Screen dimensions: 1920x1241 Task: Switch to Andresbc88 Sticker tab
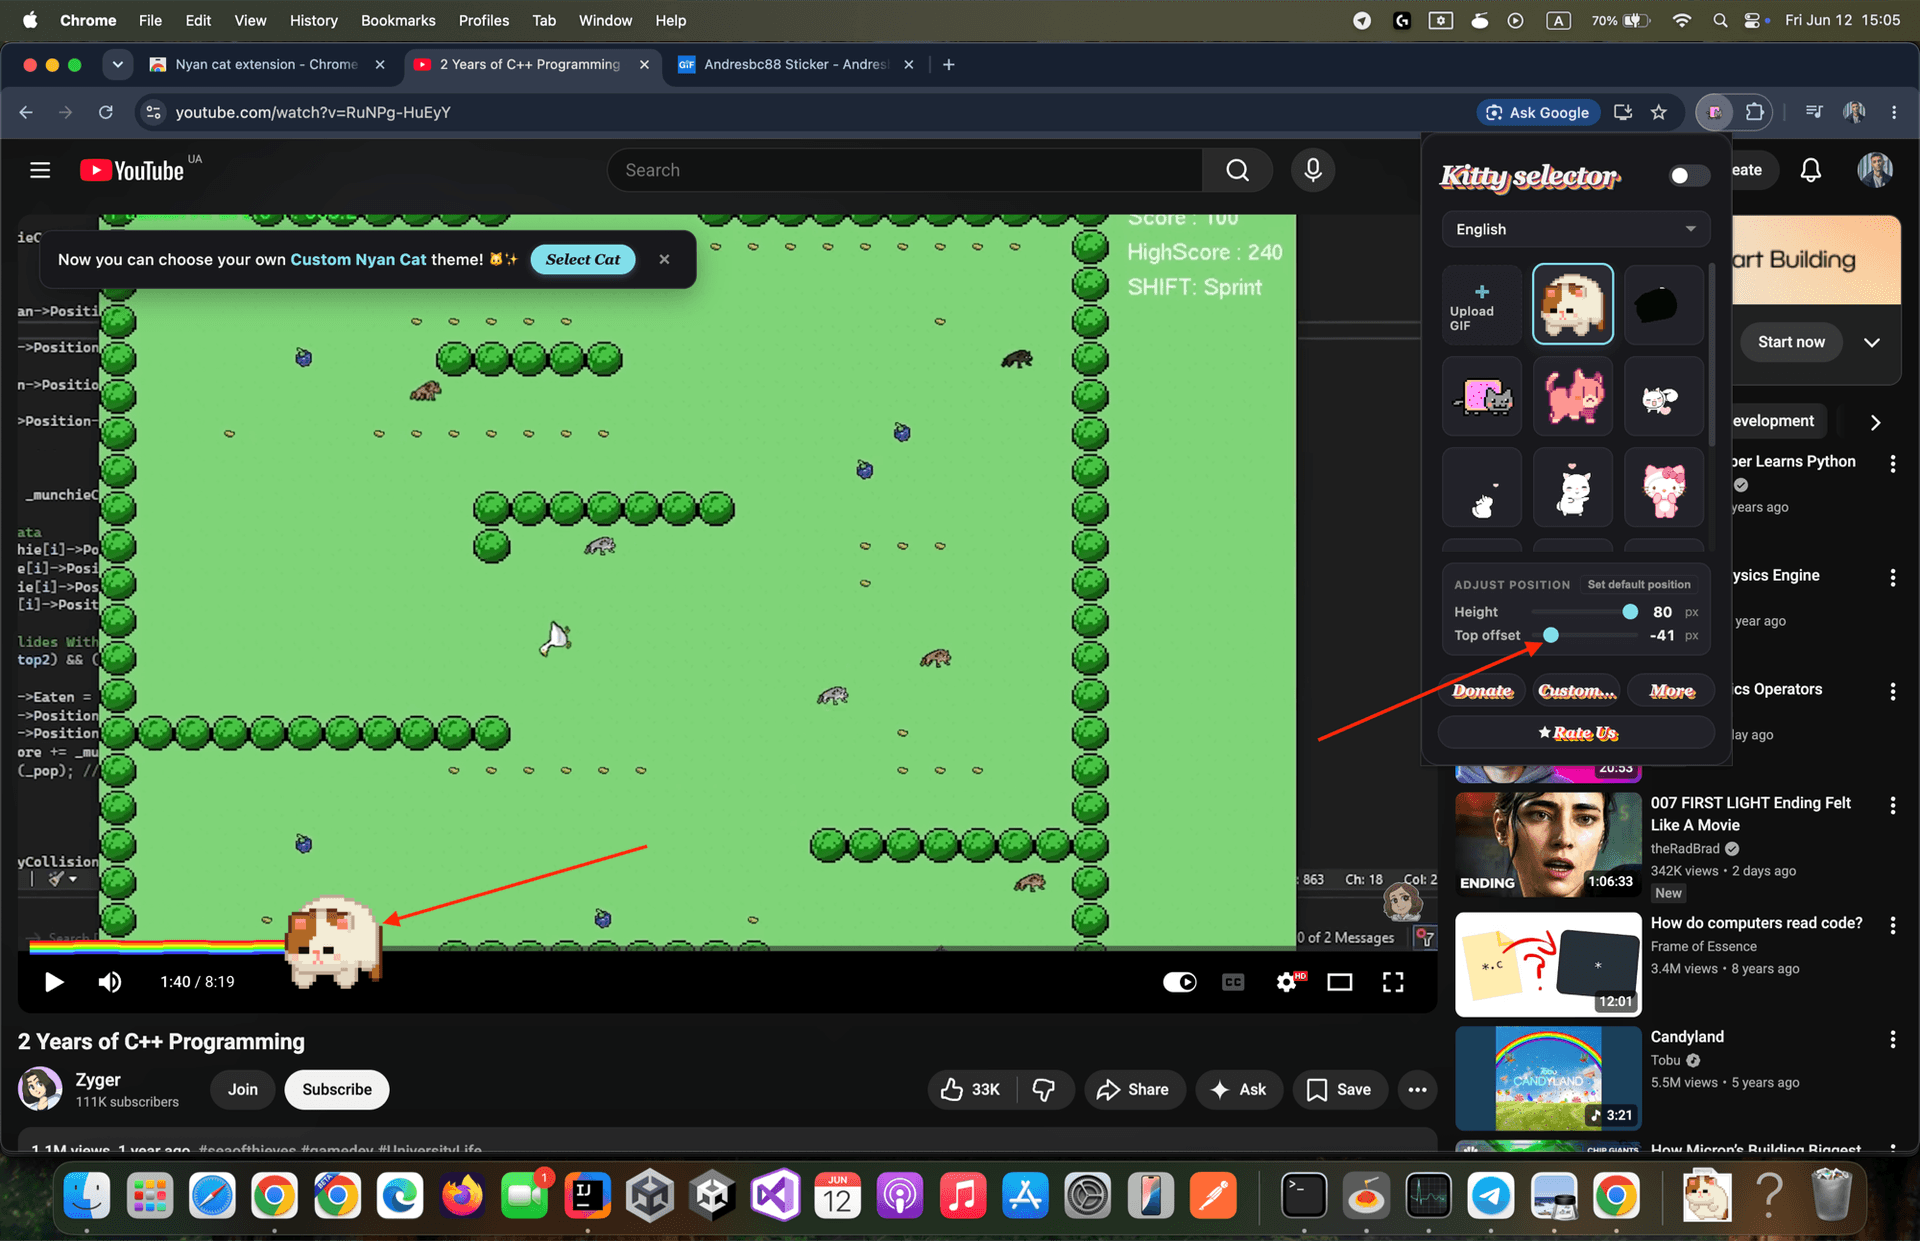(x=796, y=64)
